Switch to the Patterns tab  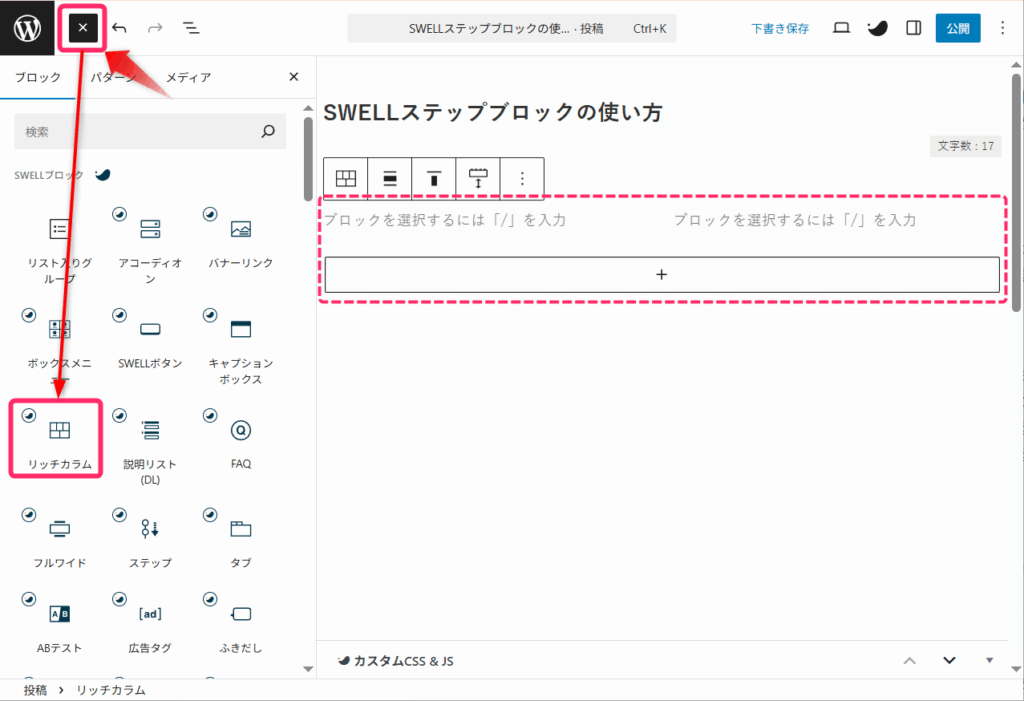(113, 77)
